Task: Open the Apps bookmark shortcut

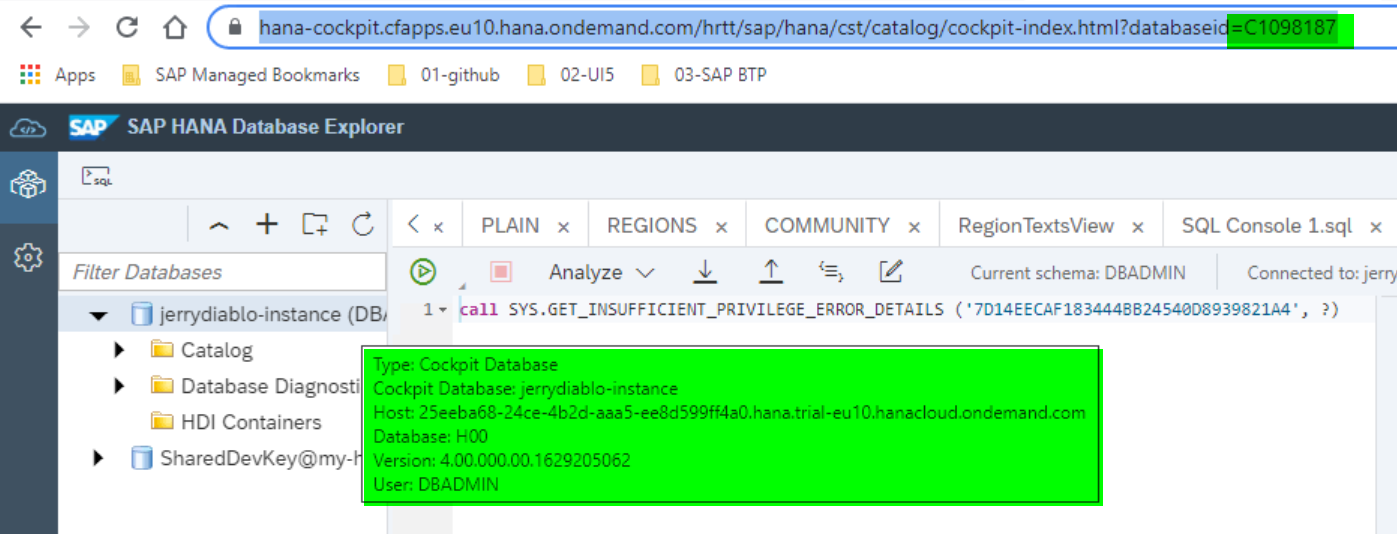Action: [57, 74]
